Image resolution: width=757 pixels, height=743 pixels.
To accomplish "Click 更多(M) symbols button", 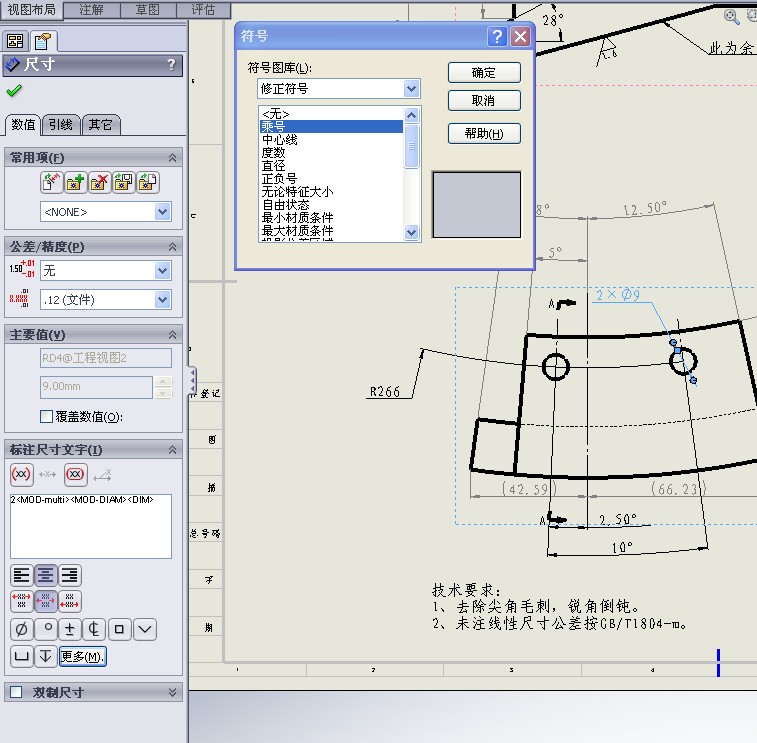I will (82, 657).
